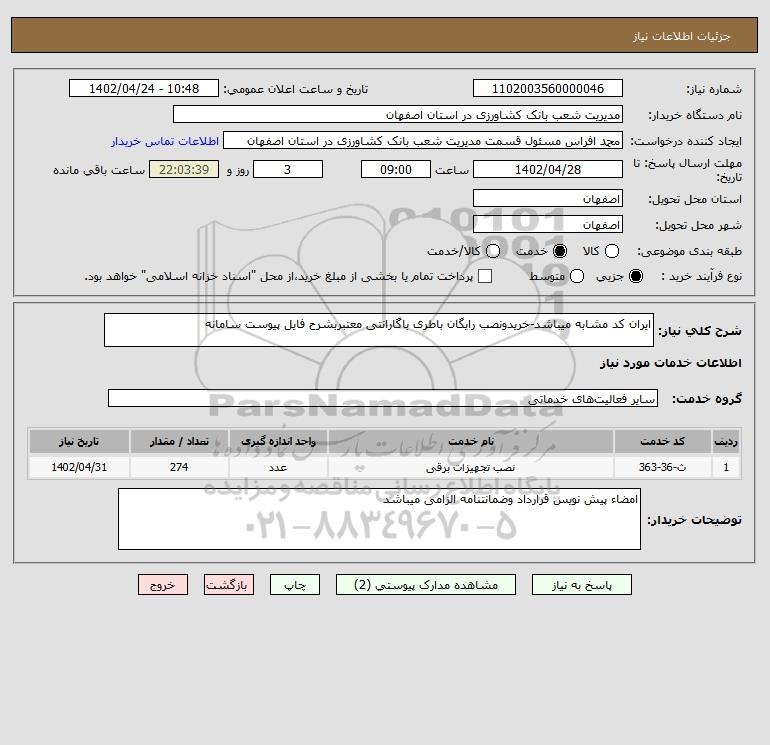
Task: Open مشاهده مدارک پیوستی (2) button
Action: (x=426, y=585)
